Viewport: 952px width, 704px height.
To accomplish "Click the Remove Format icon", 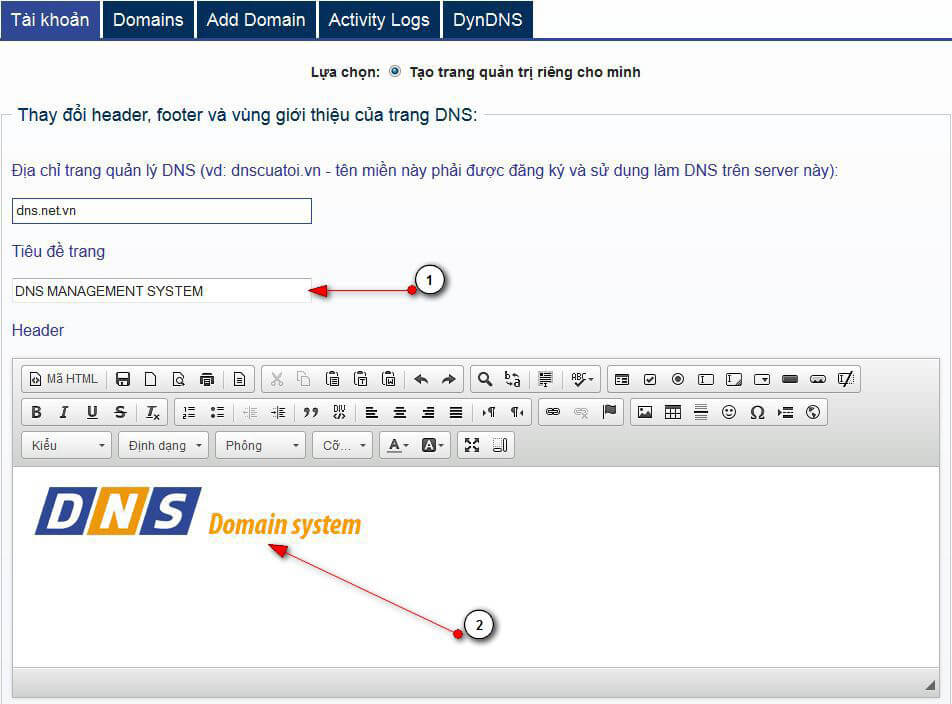I will [152, 413].
